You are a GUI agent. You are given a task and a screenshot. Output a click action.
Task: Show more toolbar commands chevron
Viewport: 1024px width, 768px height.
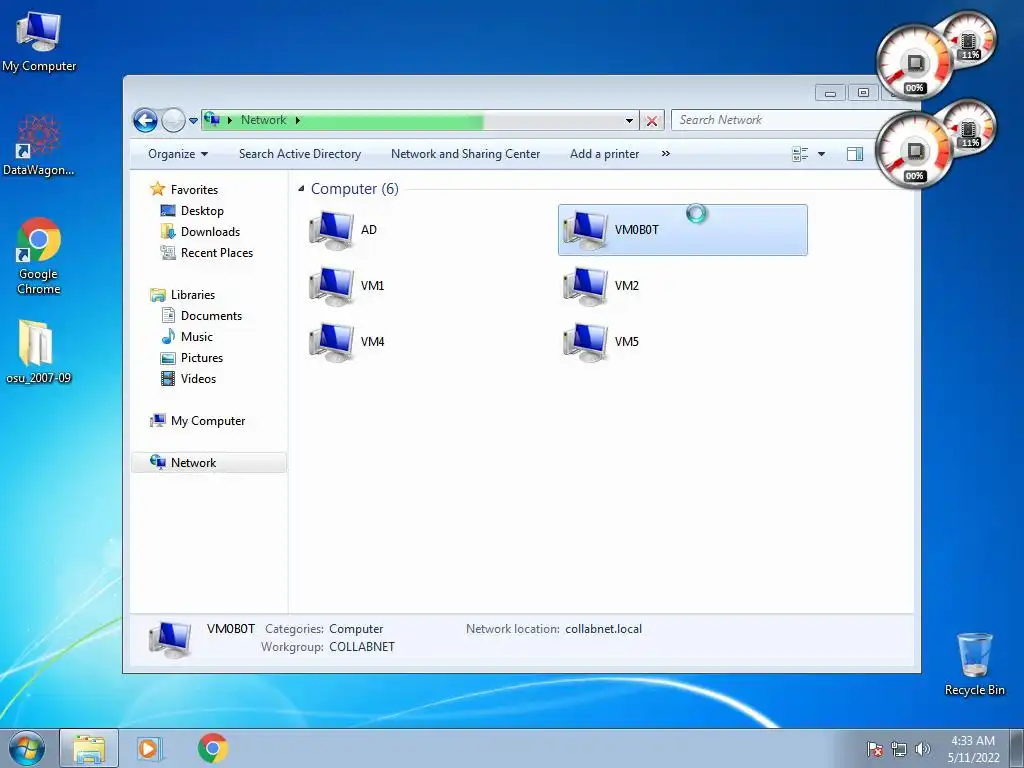(665, 153)
